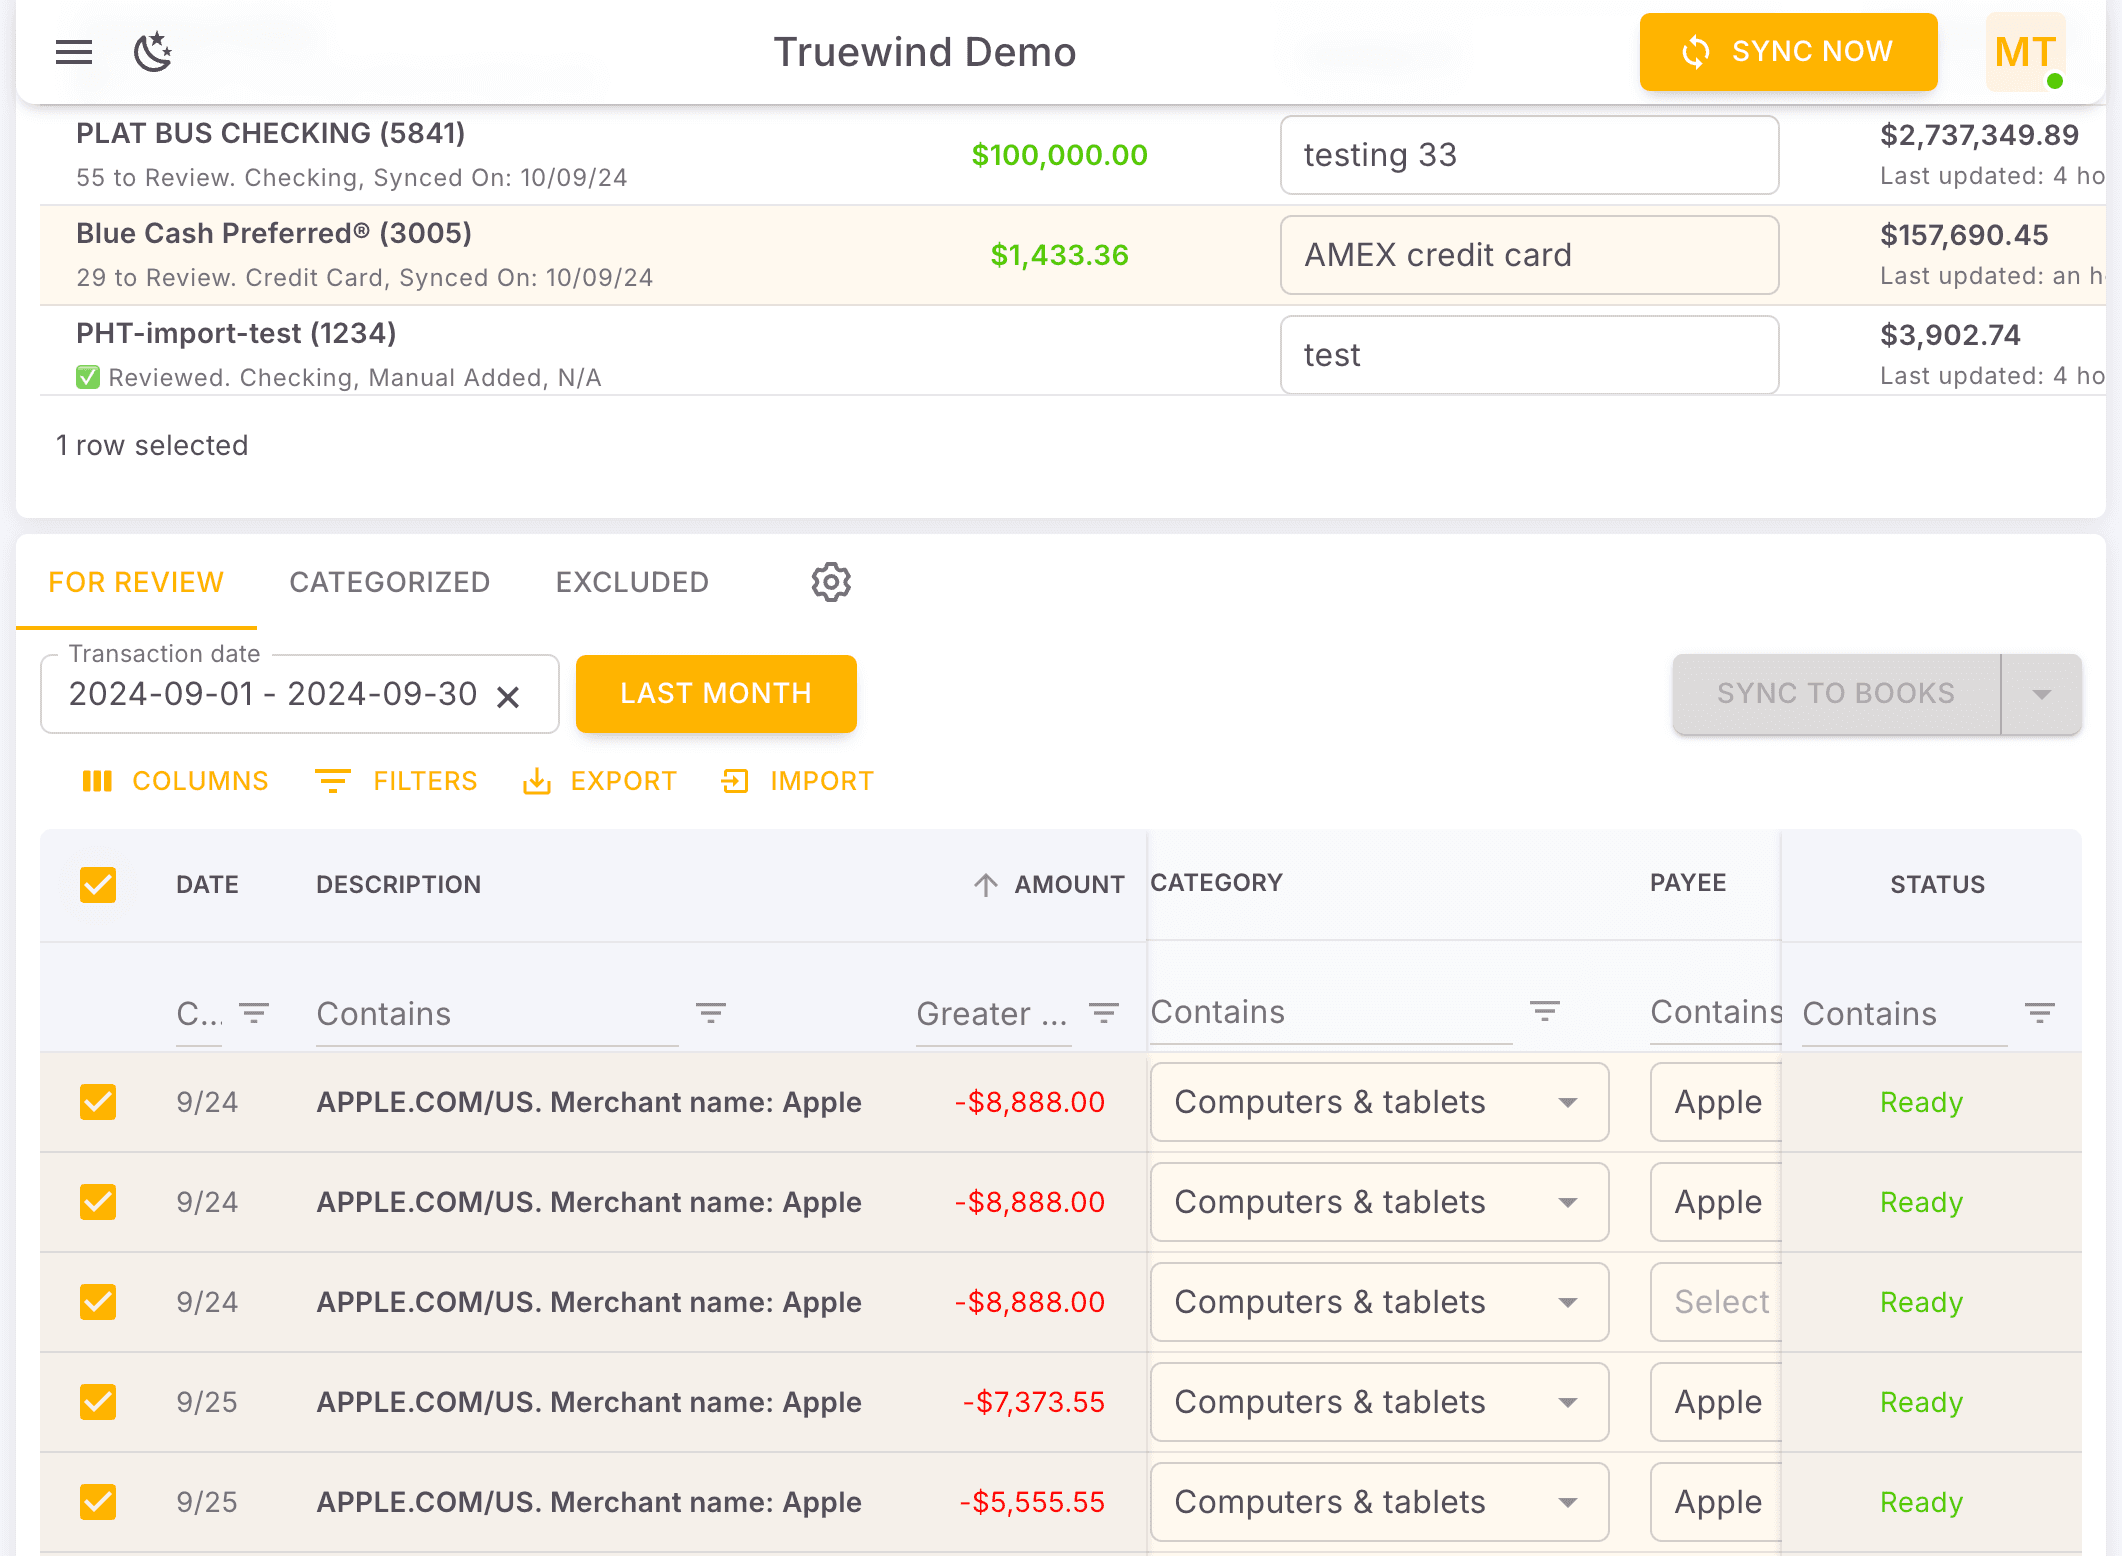
Task: Open the filter icon on the DESCRIPTION column
Action: click(711, 1013)
